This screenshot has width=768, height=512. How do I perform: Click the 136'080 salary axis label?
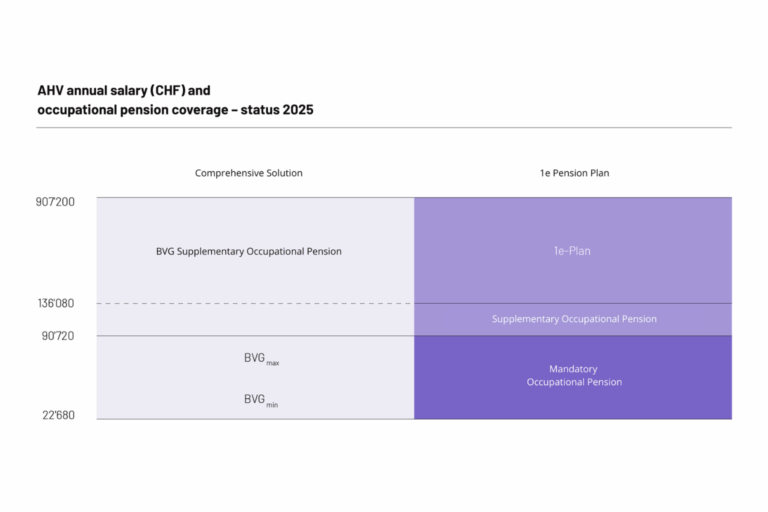point(55,303)
